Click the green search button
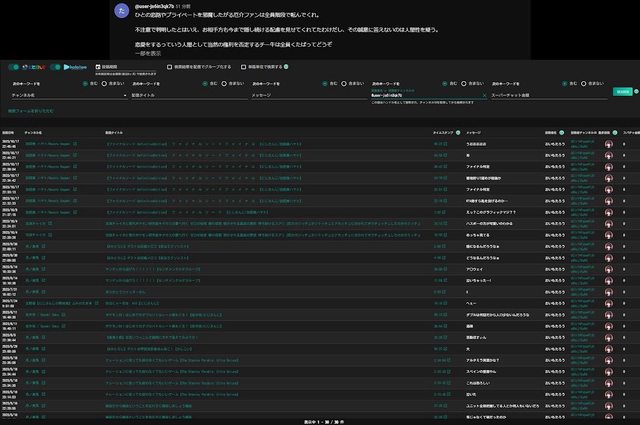Viewport: 640px width, 425px height. click(622, 91)
